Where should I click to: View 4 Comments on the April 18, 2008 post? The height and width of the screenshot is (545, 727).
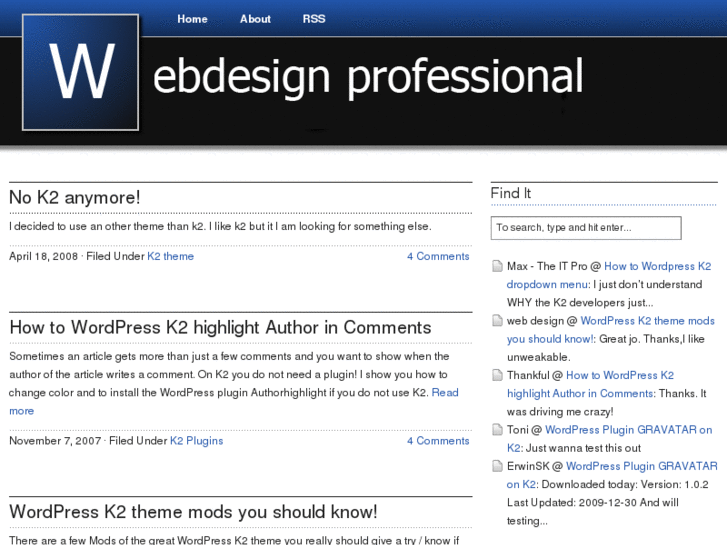[x=438, y=256]
